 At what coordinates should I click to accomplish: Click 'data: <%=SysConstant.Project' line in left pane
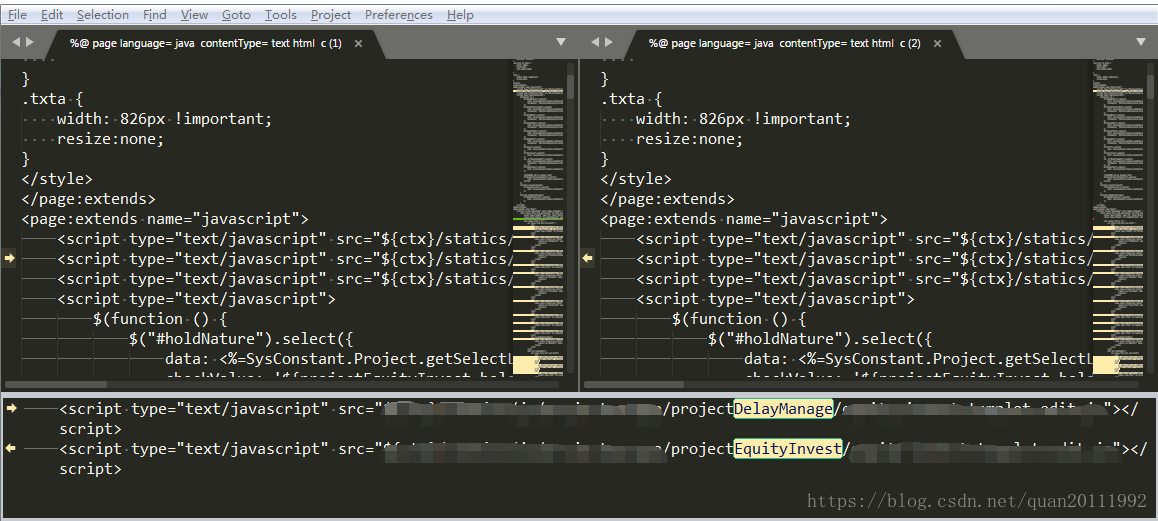(x=338, y=358)
